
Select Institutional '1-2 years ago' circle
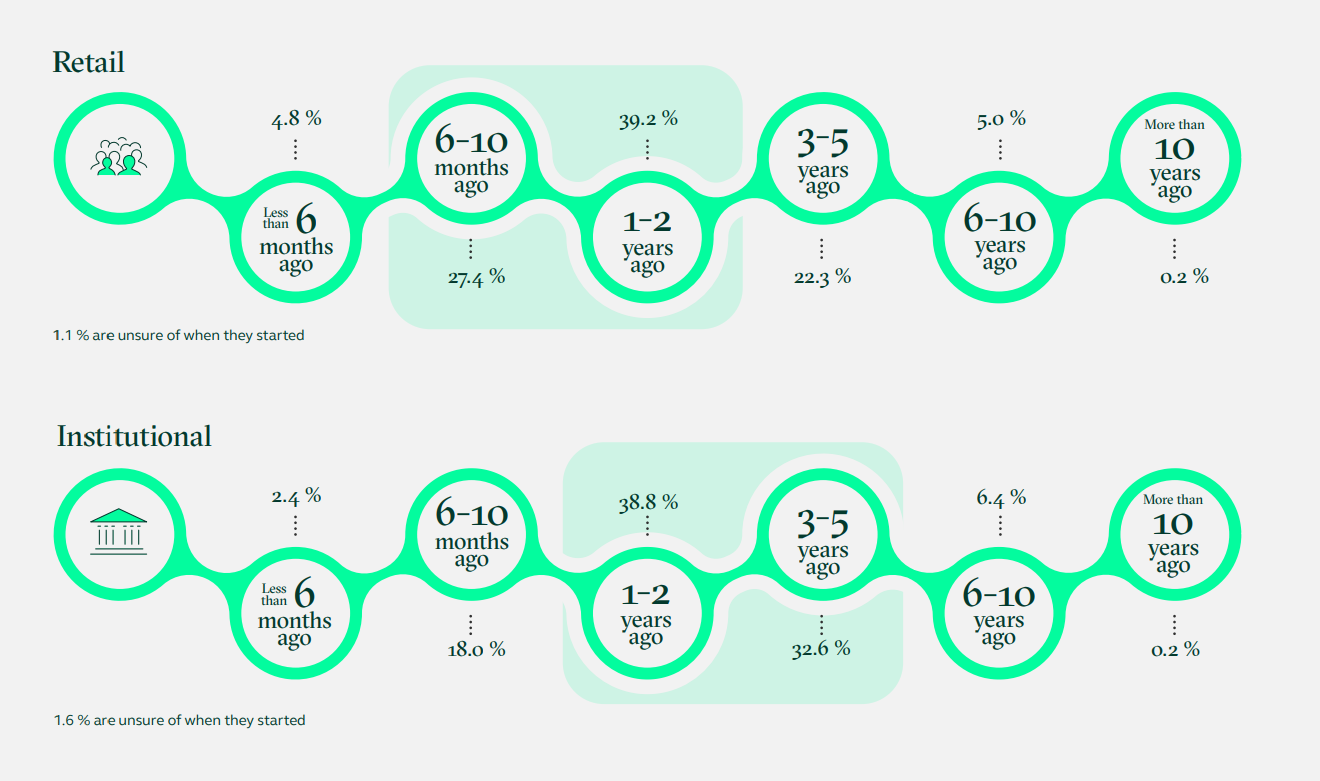coord(646,612)
